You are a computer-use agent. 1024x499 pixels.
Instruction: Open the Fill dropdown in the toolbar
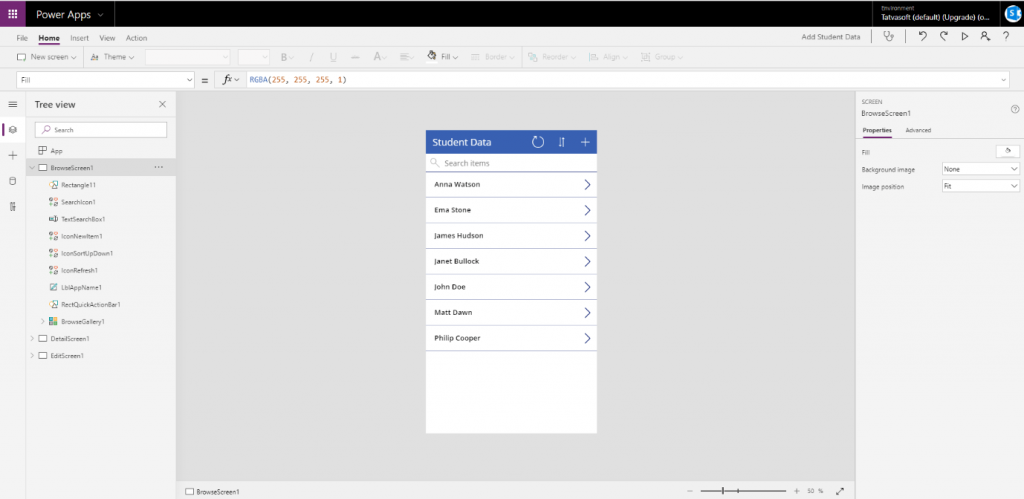tap(443, 57)
